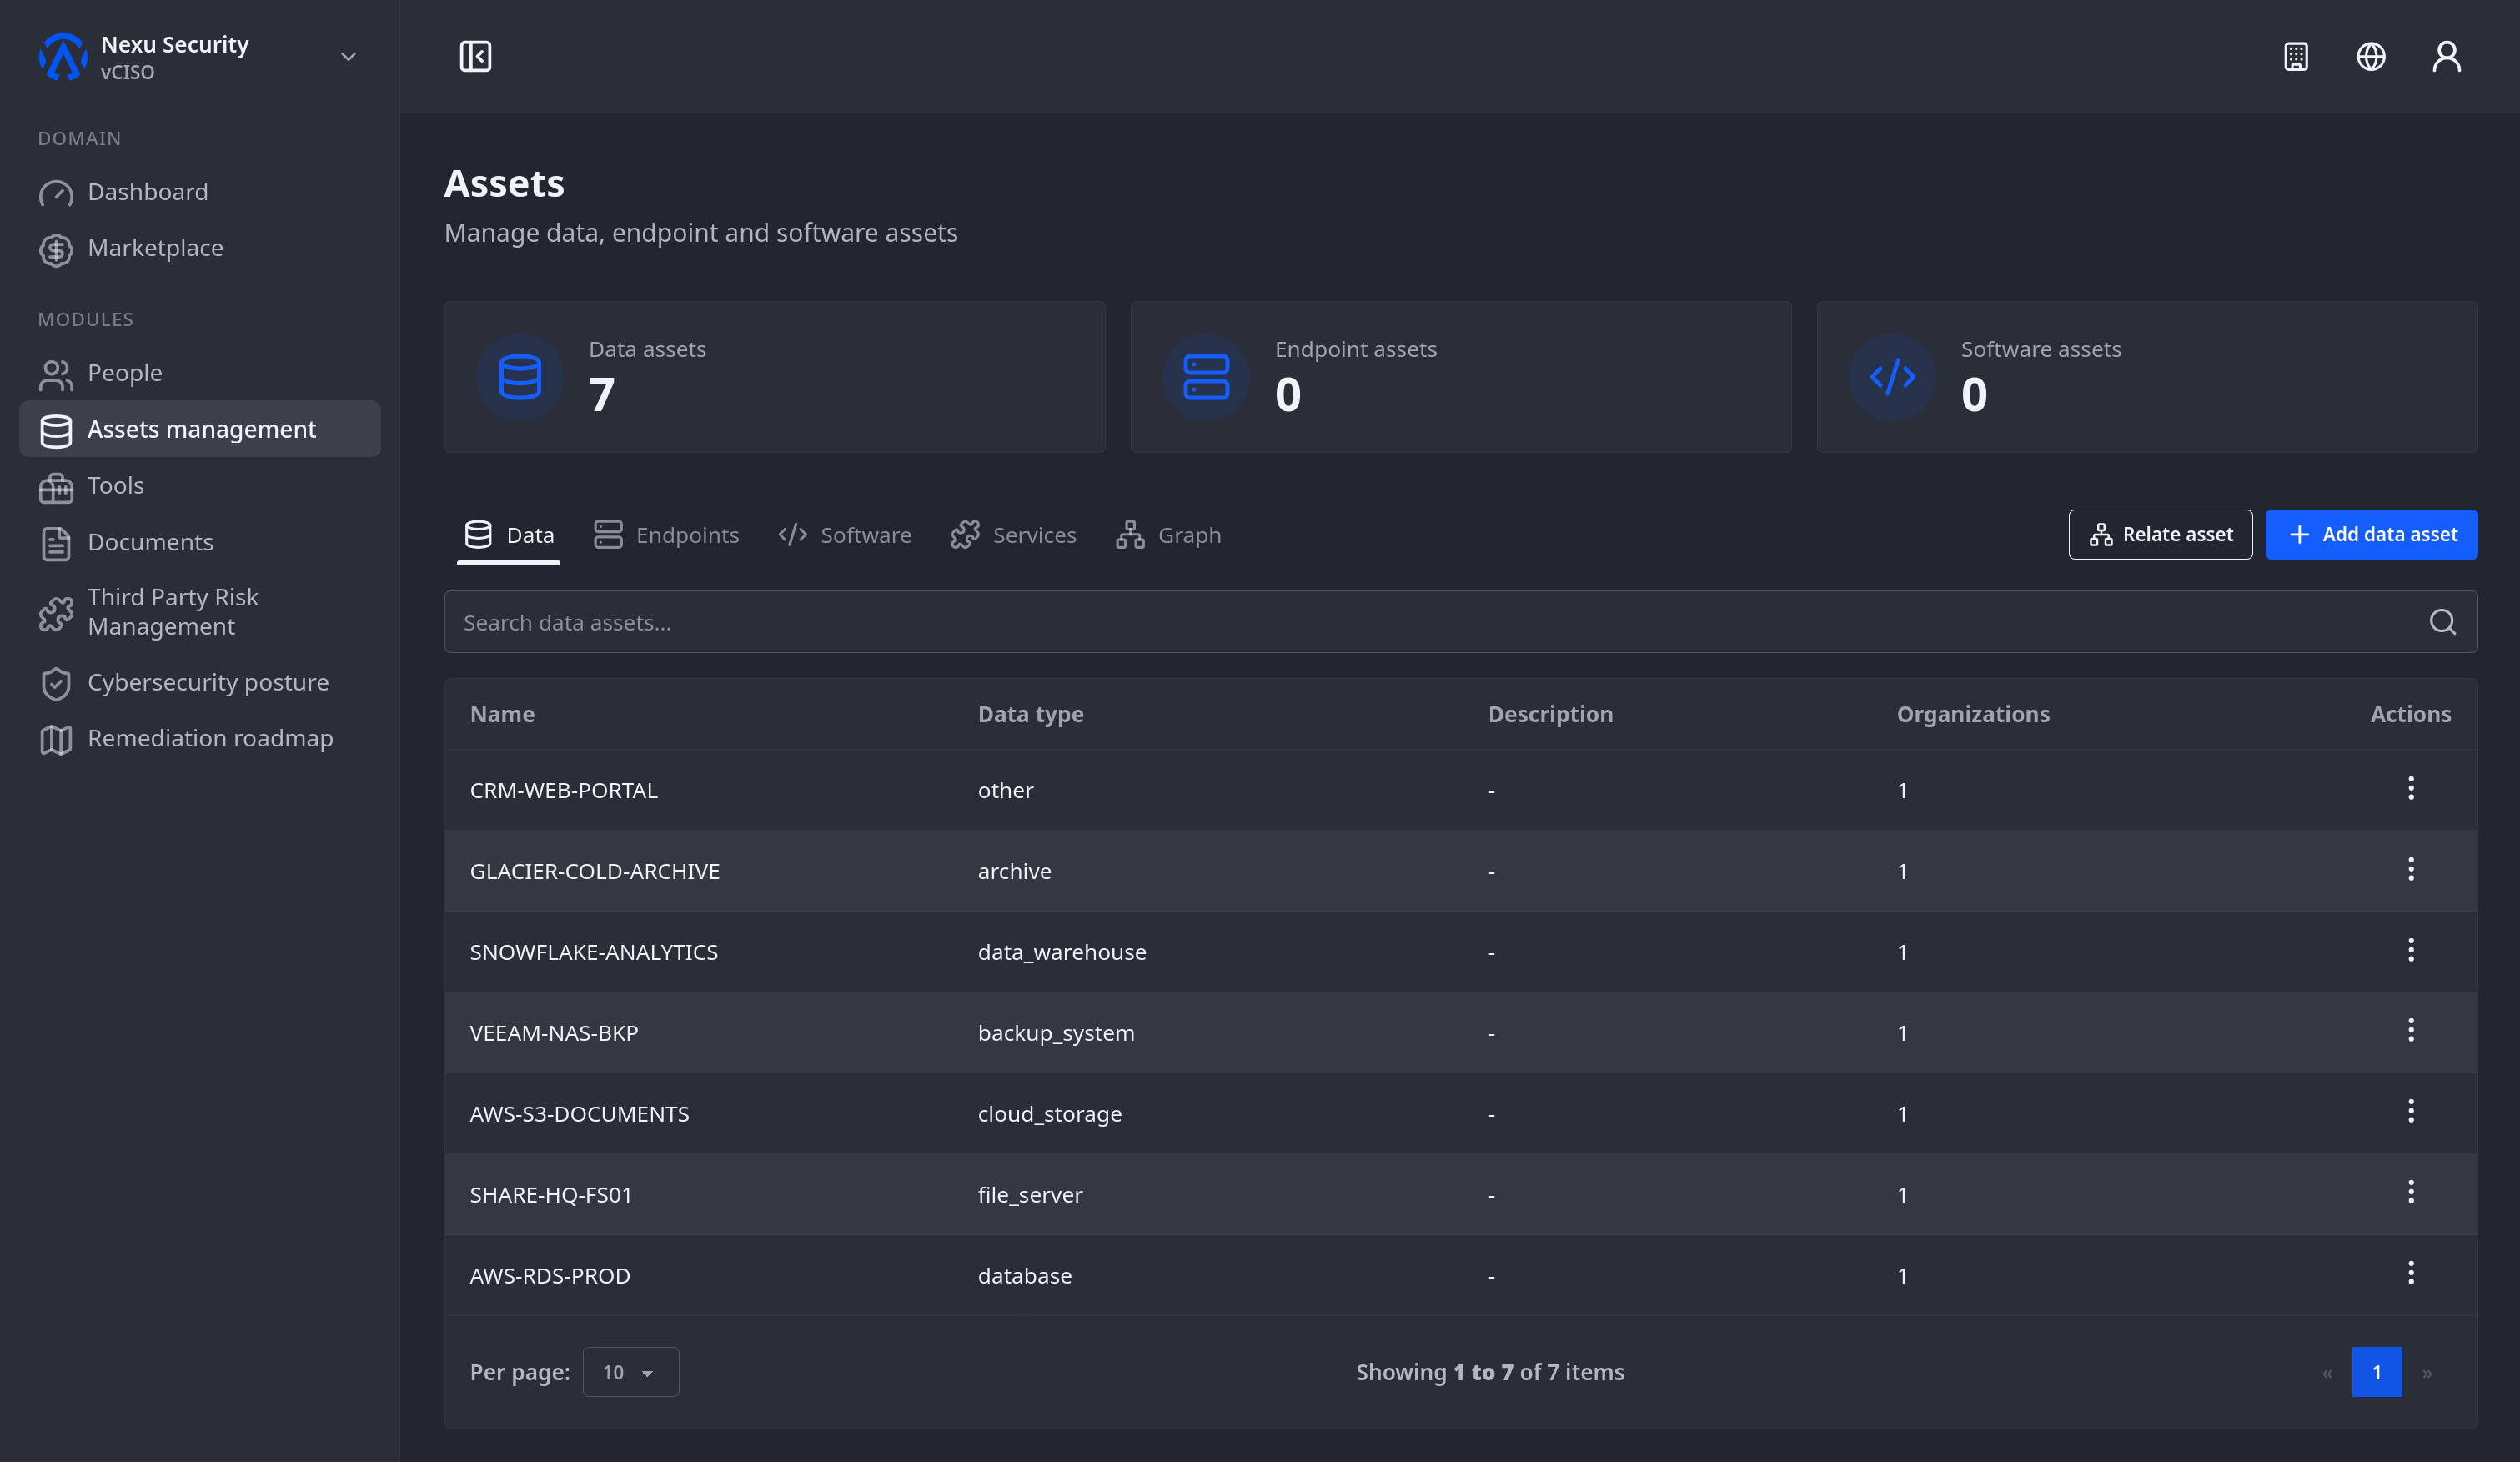Open actions menu for VEEAM-NAS-BKP
Image resolution: width=2520 pixels, height=1462 pixels.
coord(2411,1030)
